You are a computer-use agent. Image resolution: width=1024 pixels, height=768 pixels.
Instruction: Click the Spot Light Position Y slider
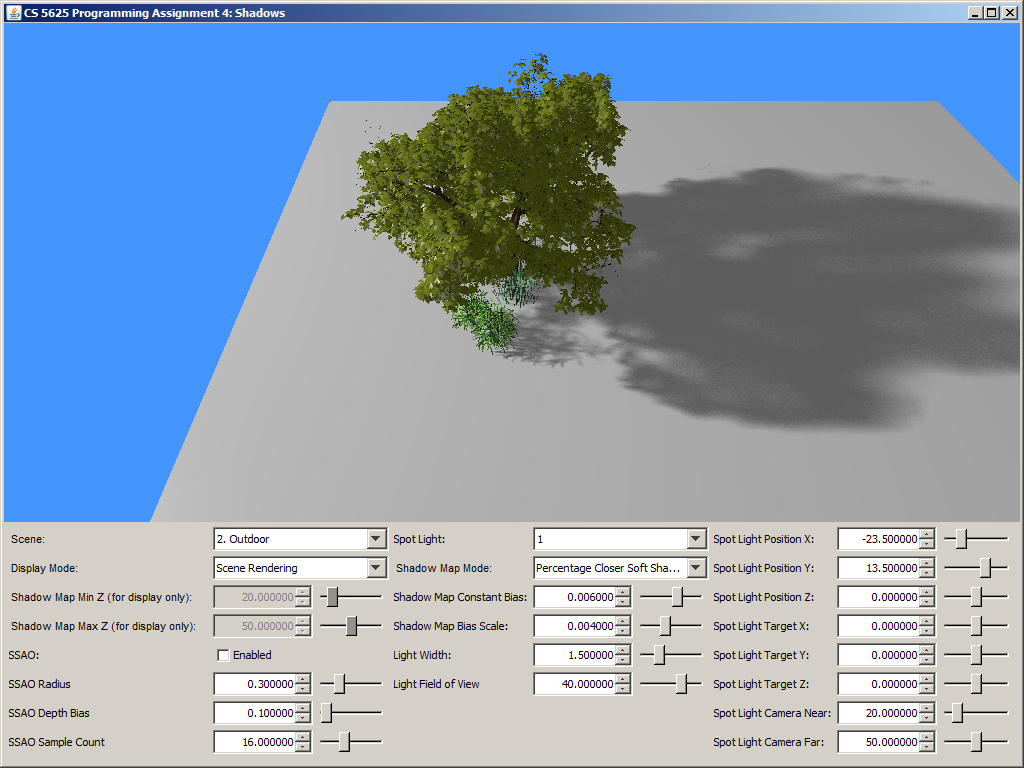(x=985, y=568)
